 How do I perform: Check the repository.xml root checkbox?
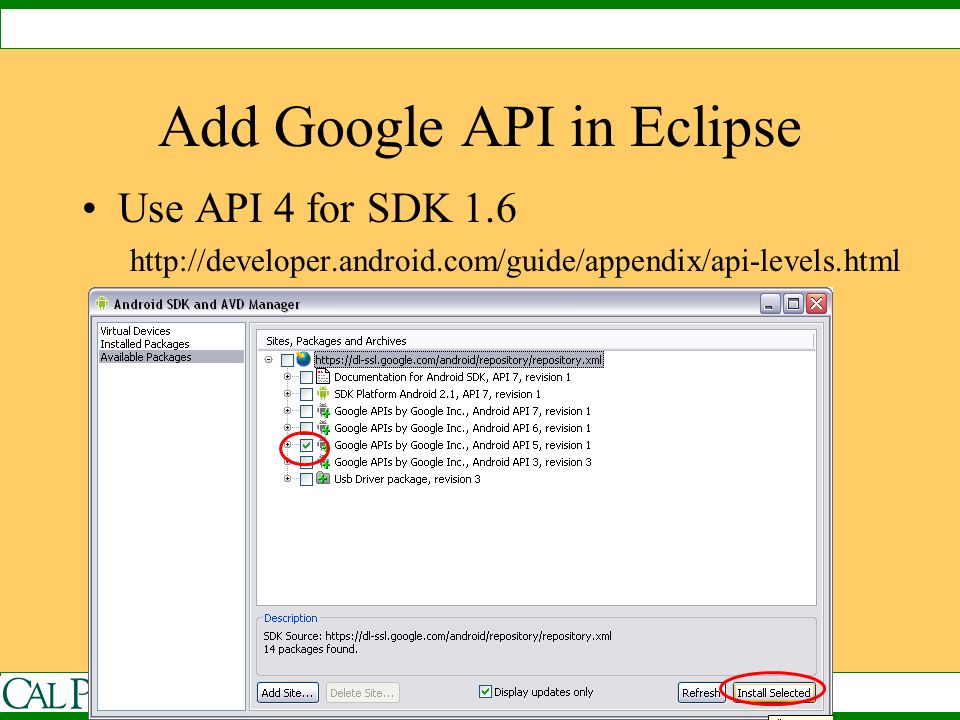point(287,360)
